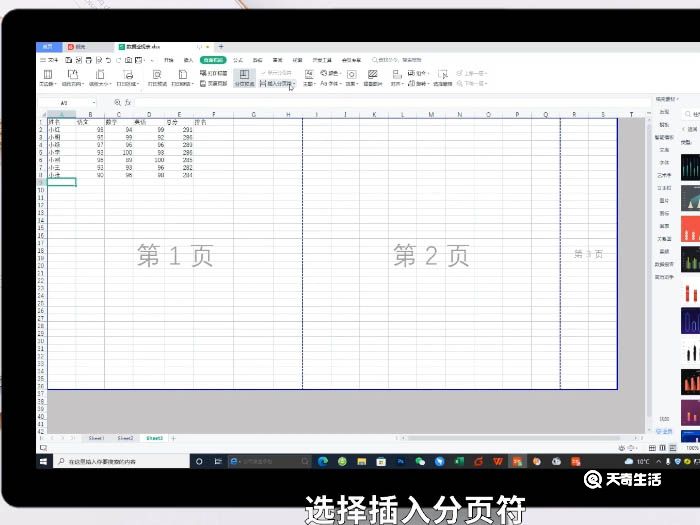The width and height of the screenshot is (700, 525).
Task: Click the Windows Start button
Action: click(x=43, y=462)
